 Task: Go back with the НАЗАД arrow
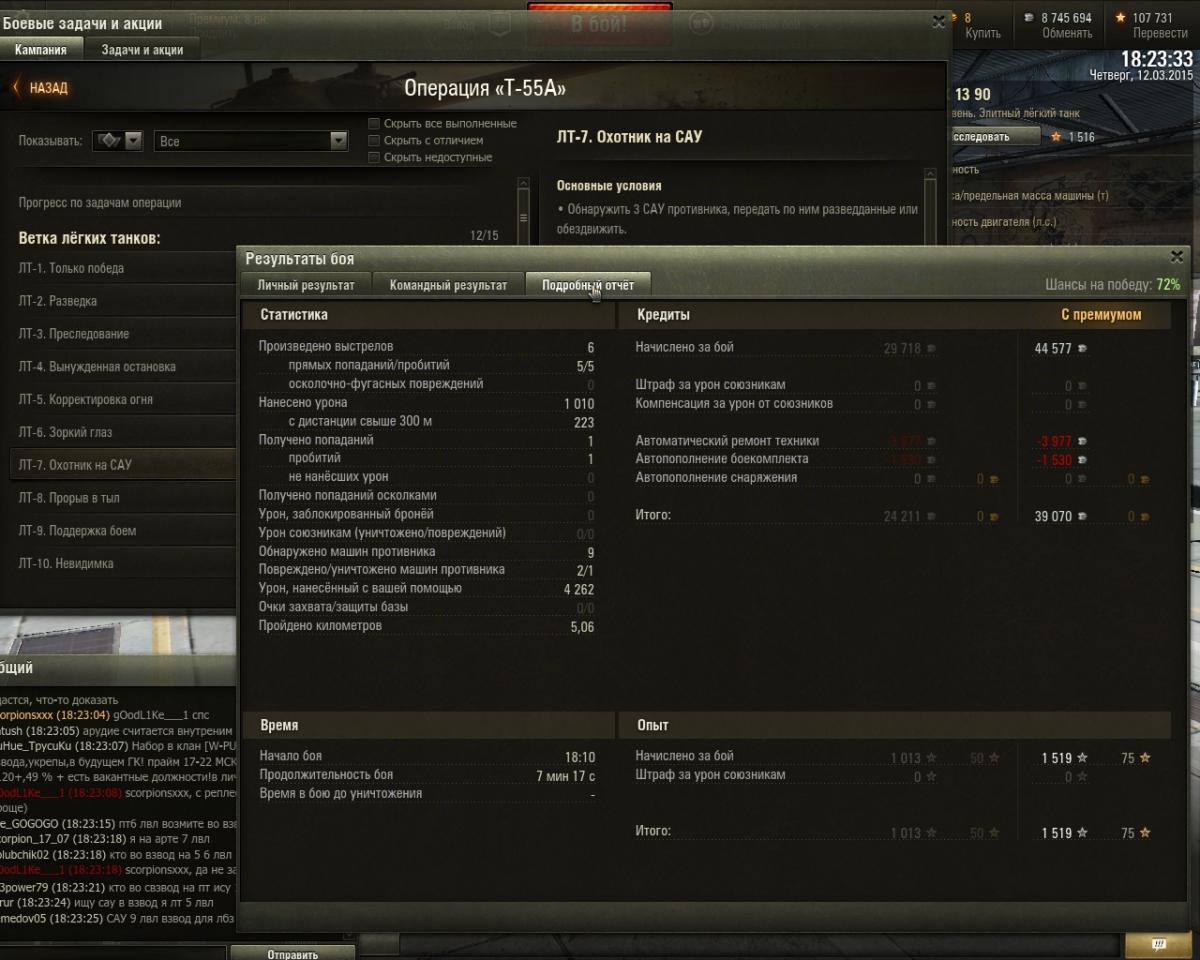[x=15, y=88]
